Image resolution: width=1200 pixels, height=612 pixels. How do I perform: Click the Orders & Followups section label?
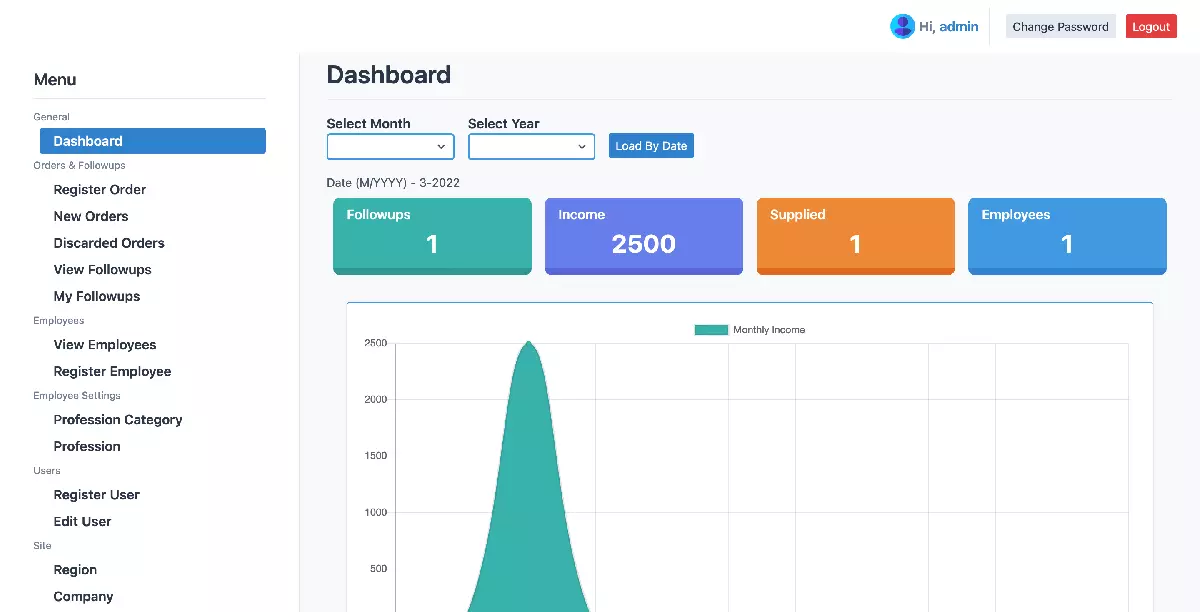79,166
